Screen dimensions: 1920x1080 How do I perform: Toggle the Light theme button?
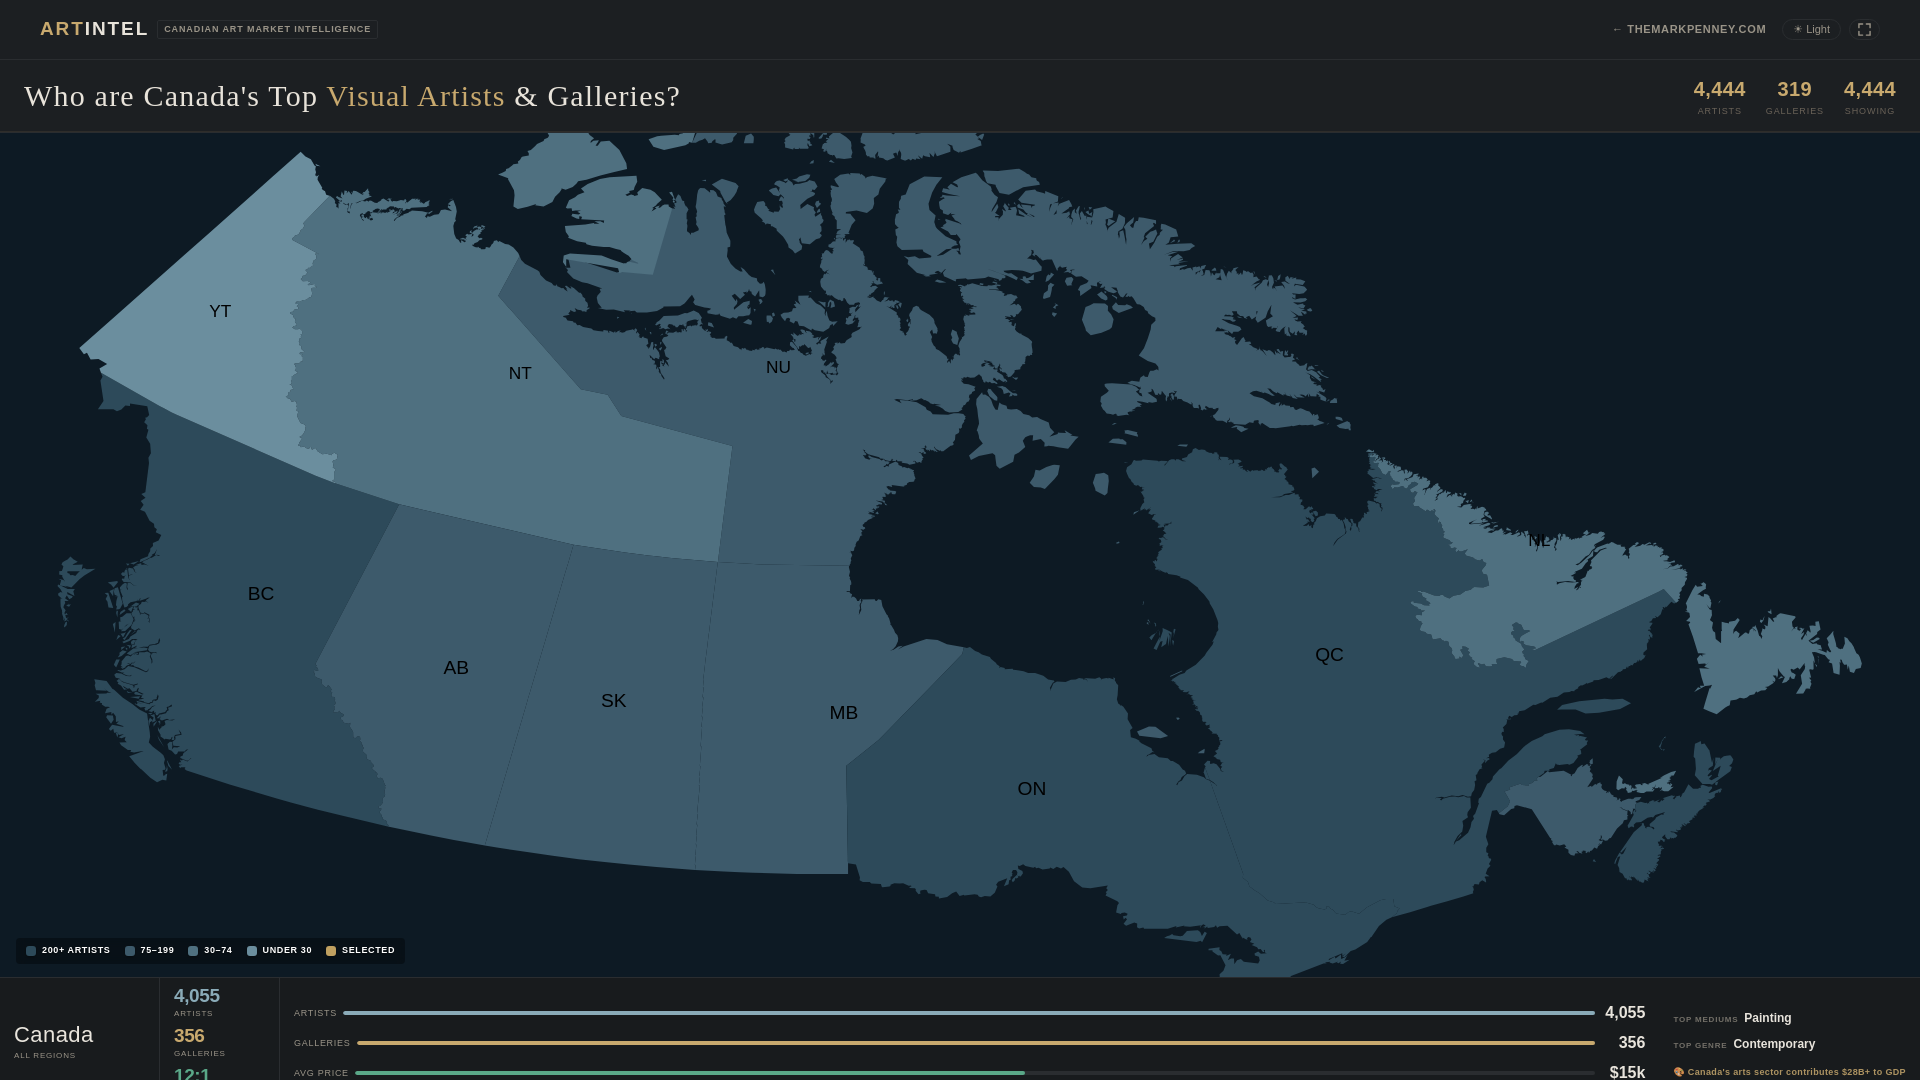point(1811,30)
